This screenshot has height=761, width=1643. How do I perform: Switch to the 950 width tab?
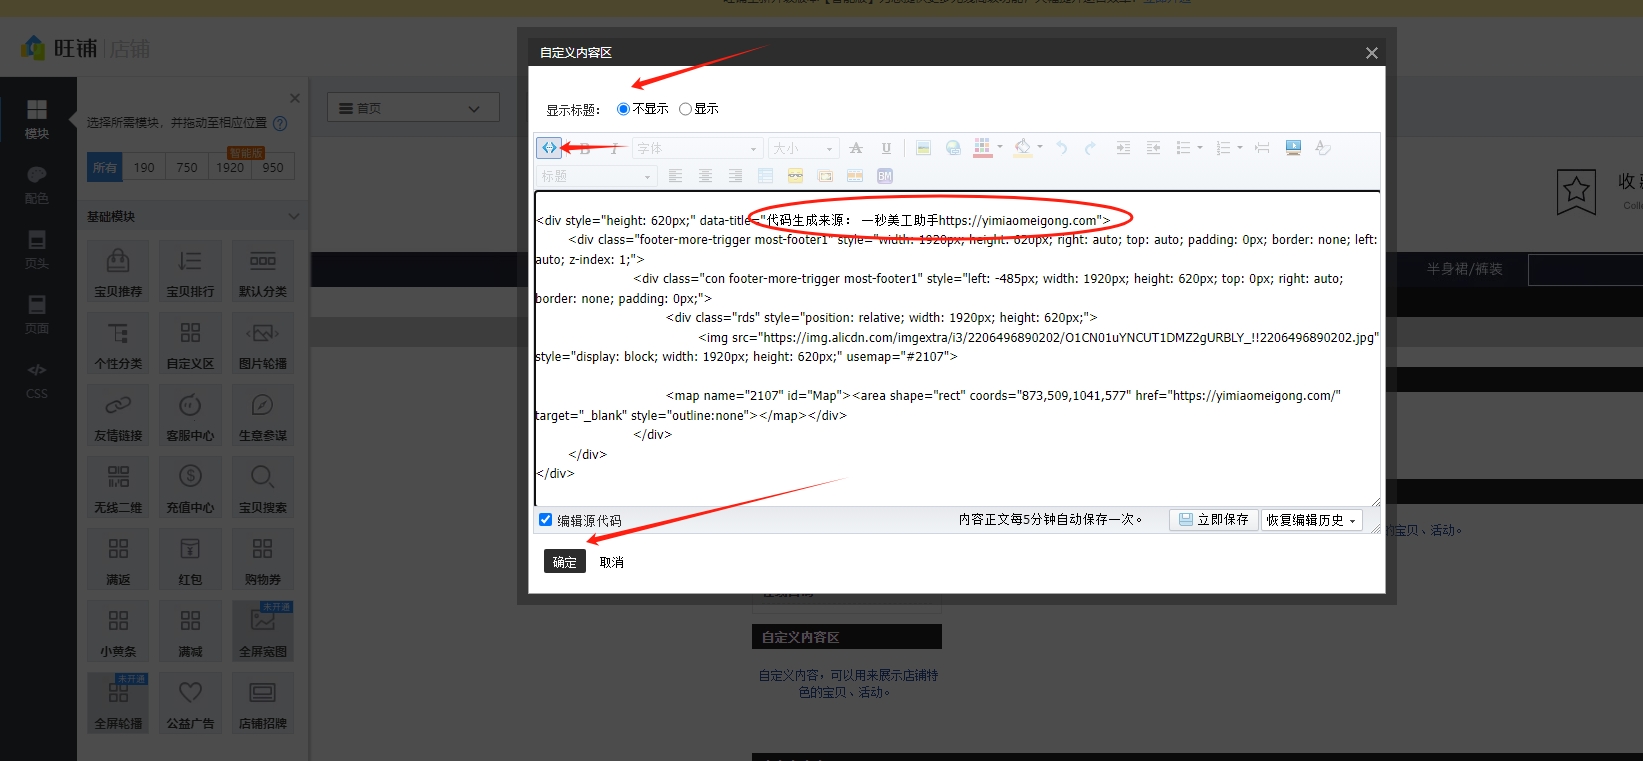tap(273, 168)
